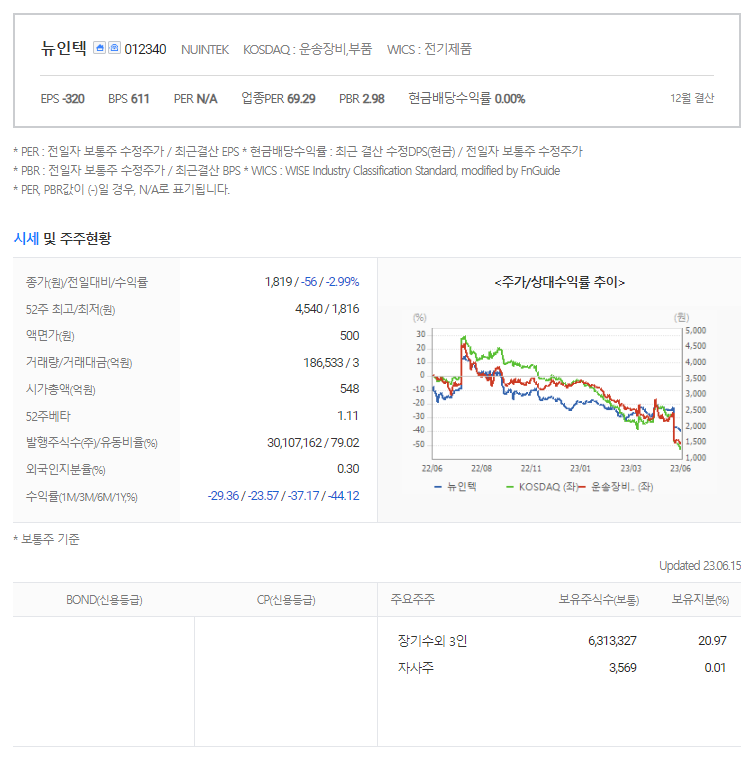Click the 거래량/거래대금(억원) row label
This screenshot has height=758, width=754.
click(79, 363)
